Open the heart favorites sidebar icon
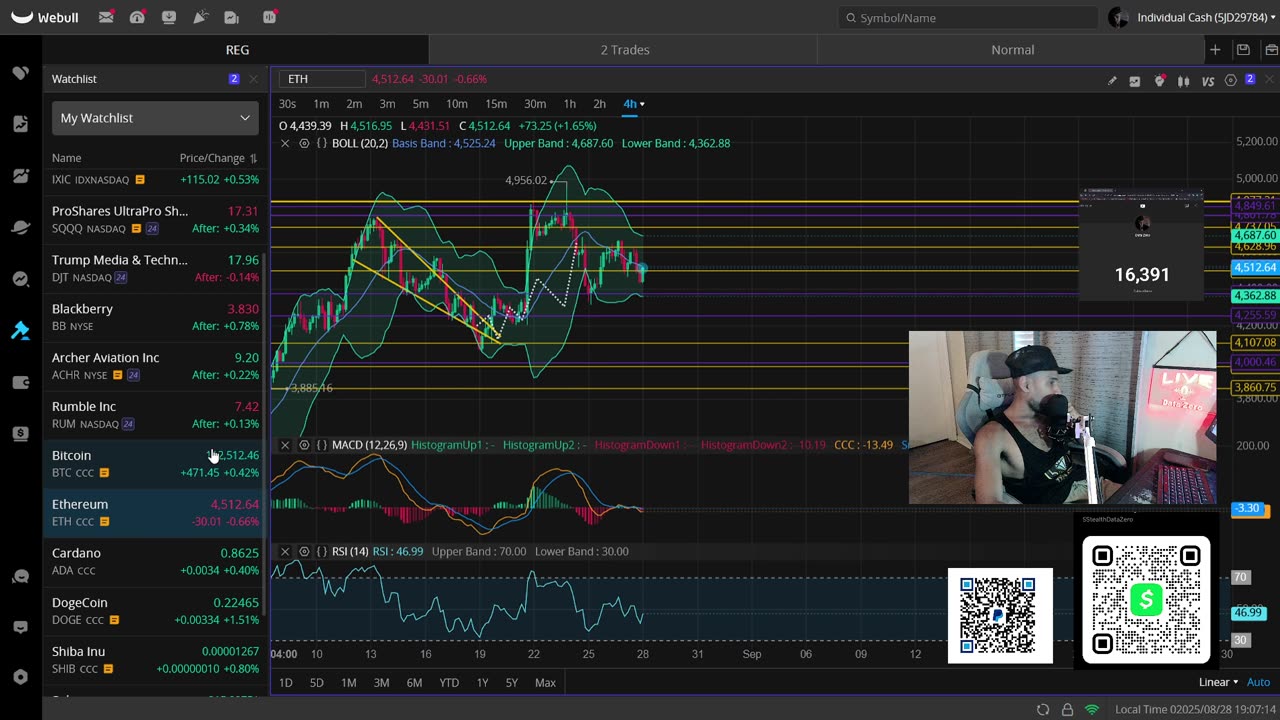The height and width of the screenshot is (720, 1280). click(x=20, y=73)
